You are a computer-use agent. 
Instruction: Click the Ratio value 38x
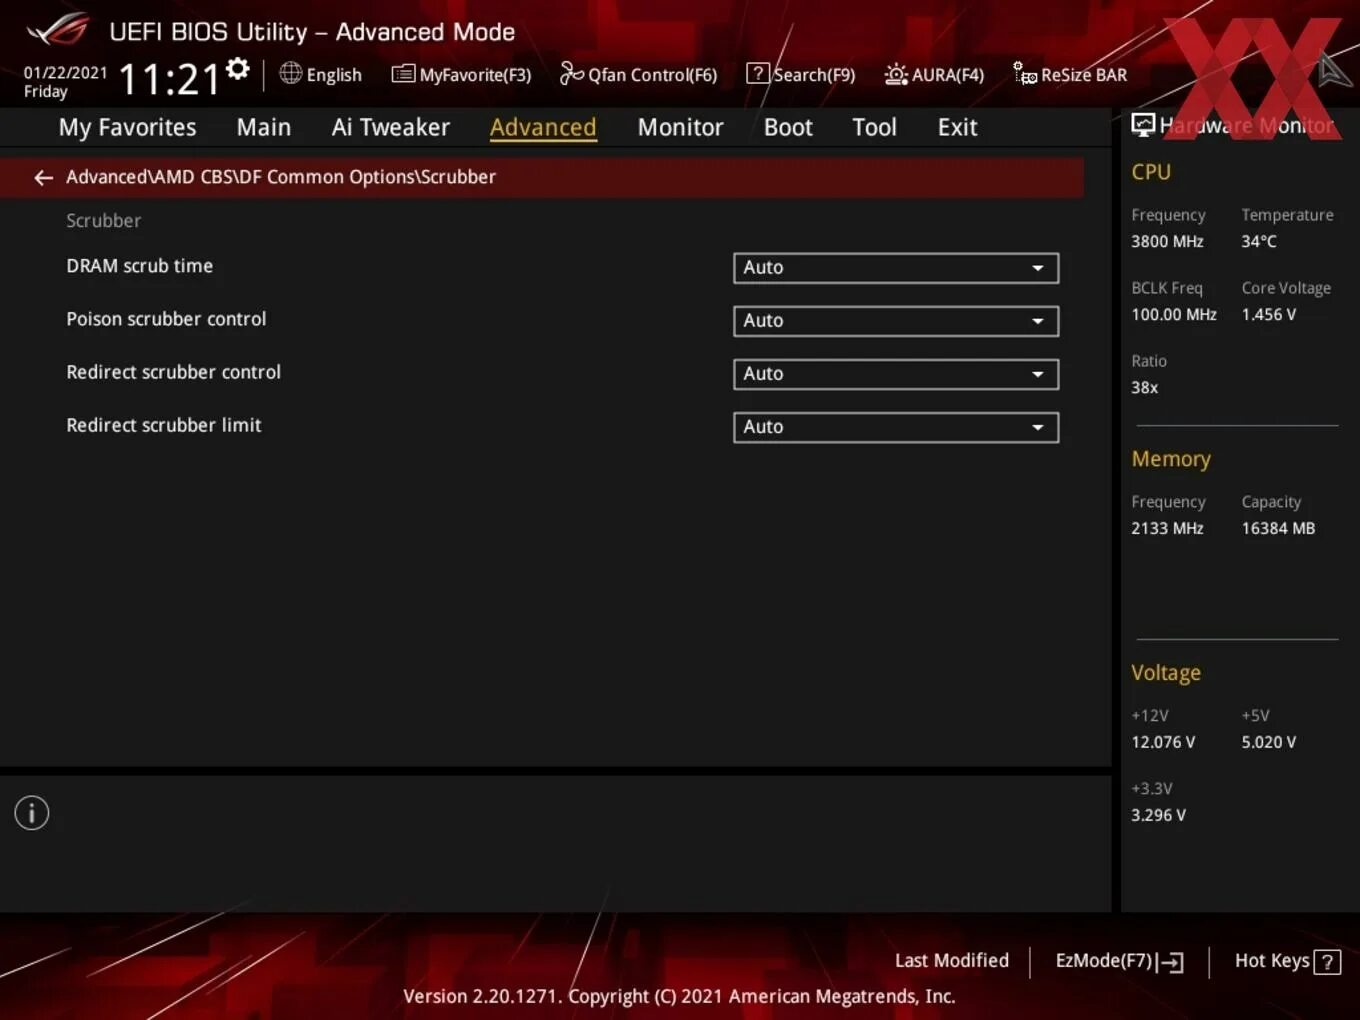(1144, 387)
